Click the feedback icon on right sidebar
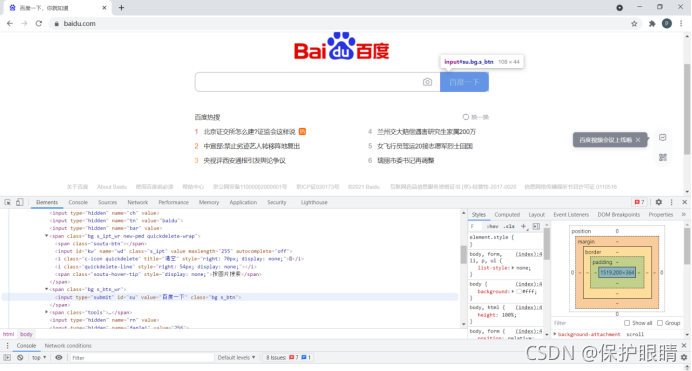The width and height of the screenshot is (692, 371). pyautogui.click(x=662, y=138)
